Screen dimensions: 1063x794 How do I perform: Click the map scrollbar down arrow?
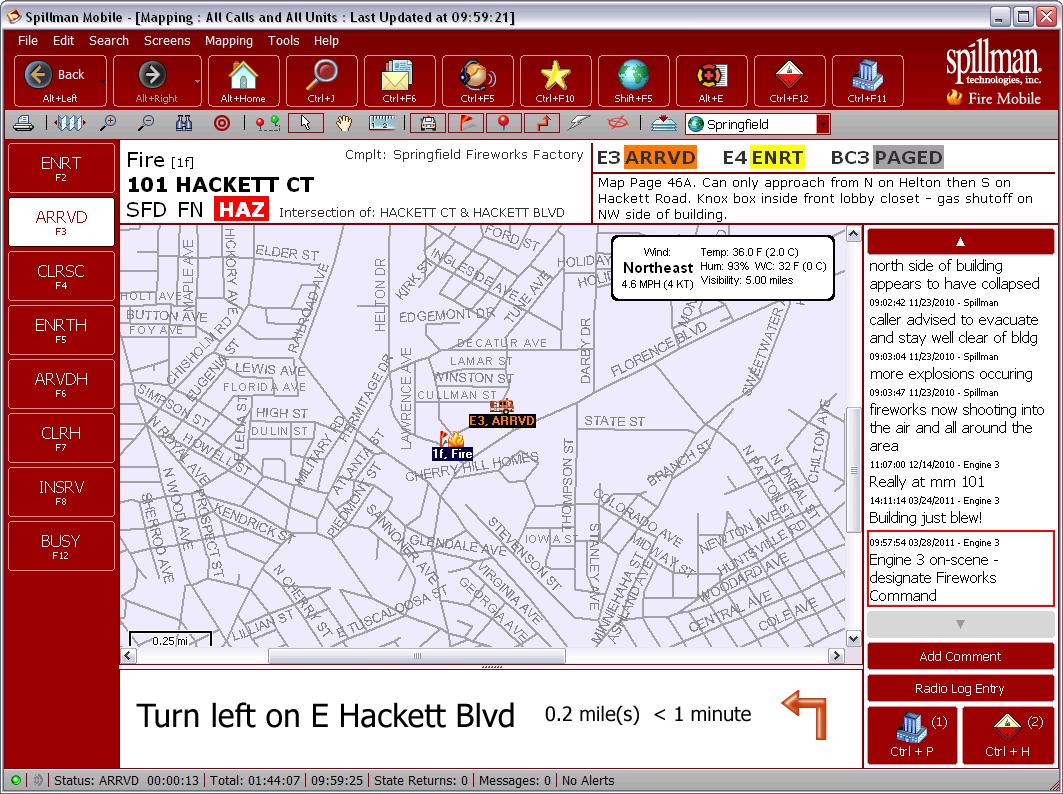[854, 638]
